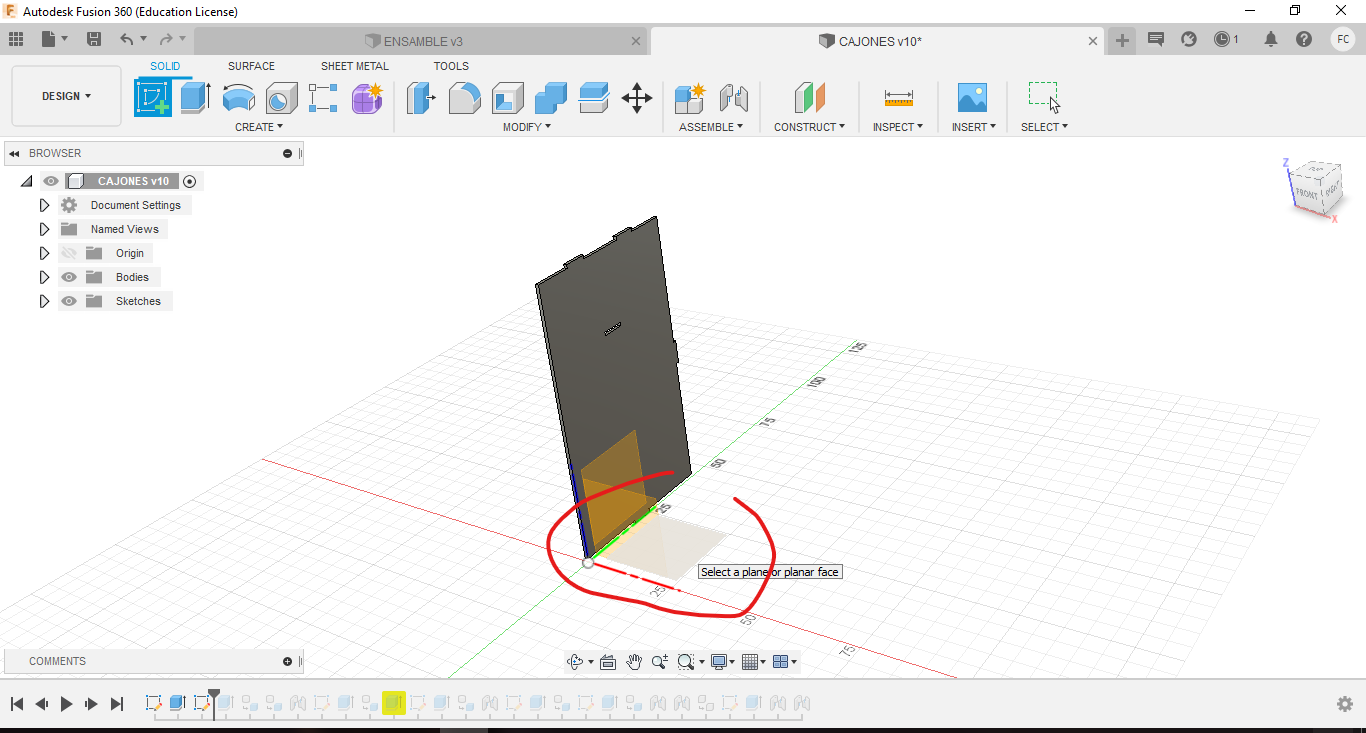Screen dimensions: 1366x733
Task: Activate the Move/Copy tool
Action: [x=636, y=98]
